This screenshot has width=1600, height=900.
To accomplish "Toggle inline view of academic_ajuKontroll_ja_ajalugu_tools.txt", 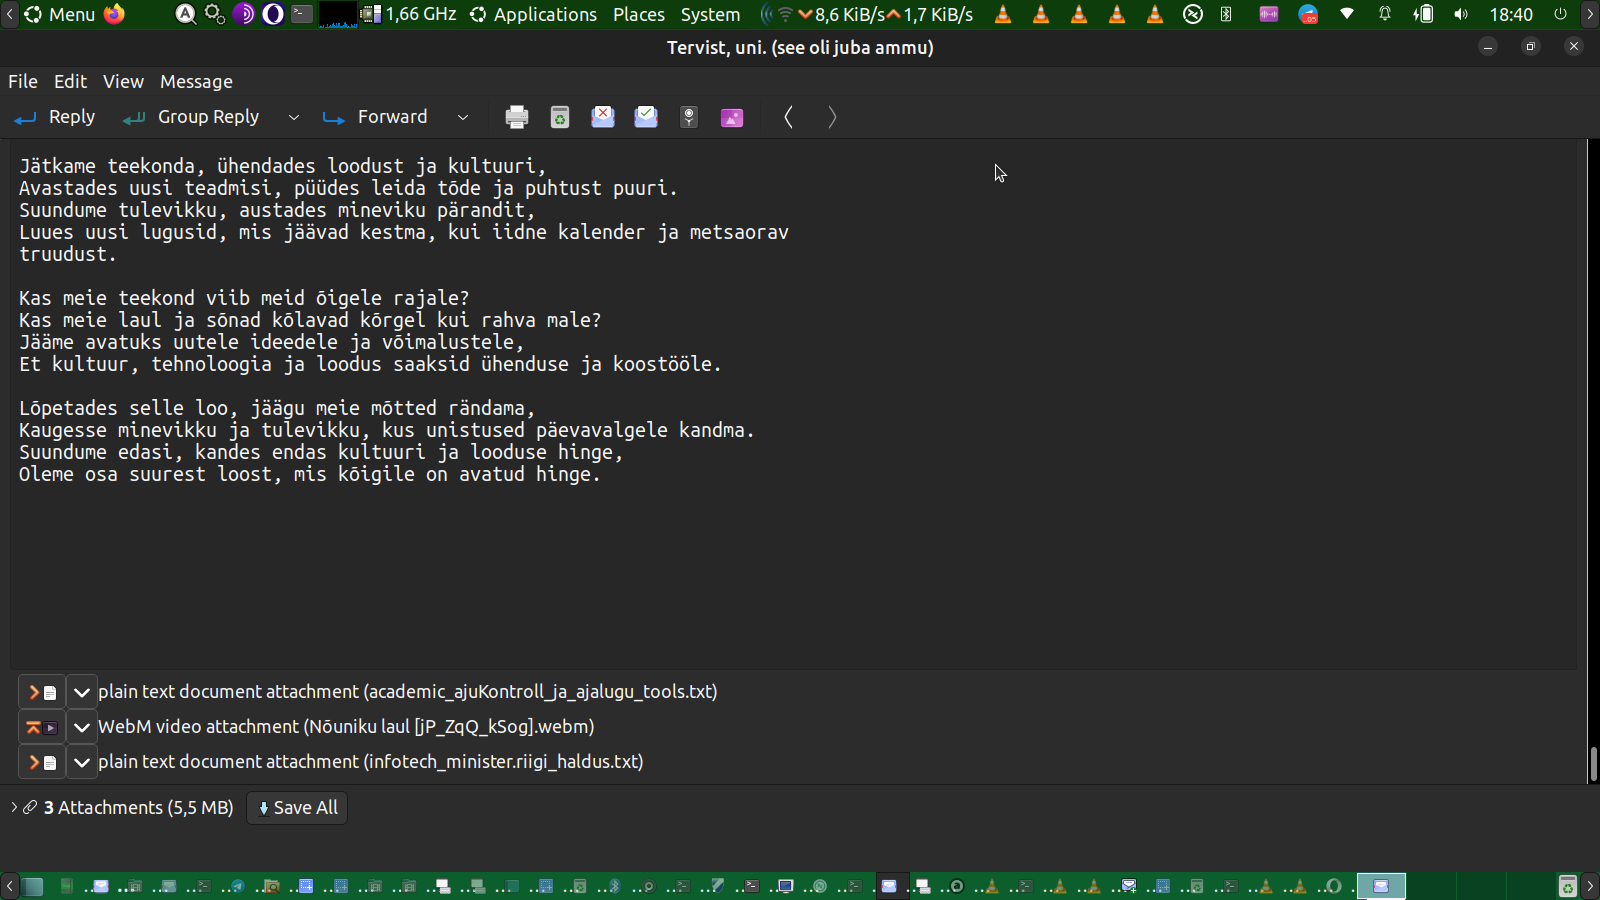I will (x=41, y=692).
